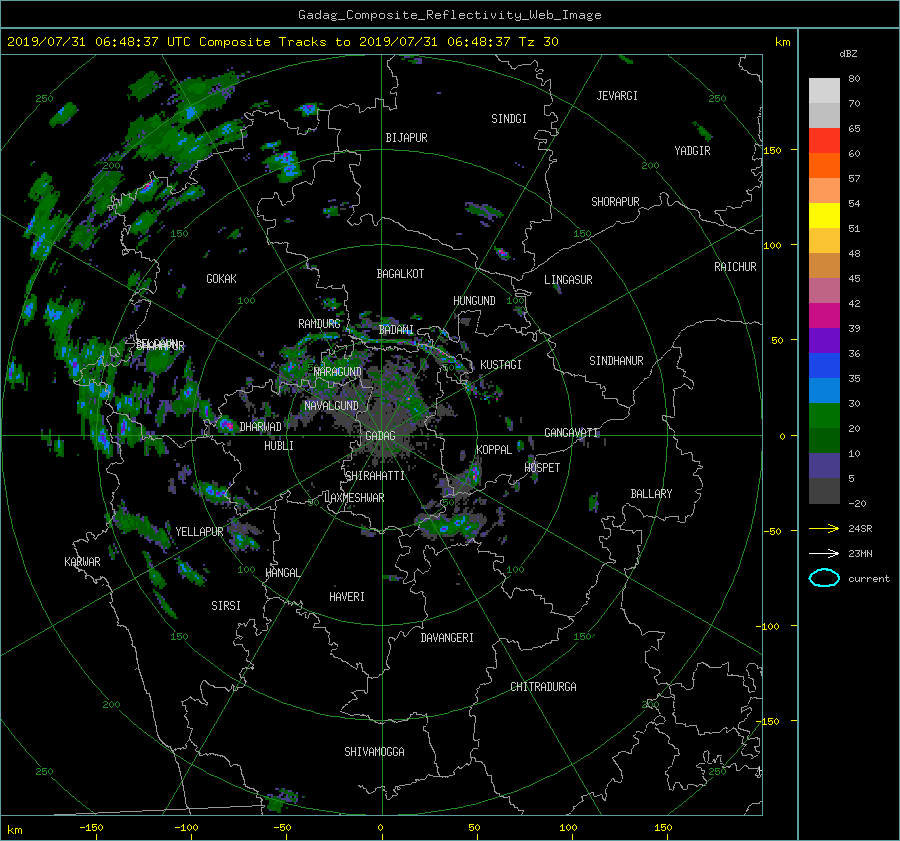
Task: Select the LINGASUR label
Action: (x=568, y=280)
